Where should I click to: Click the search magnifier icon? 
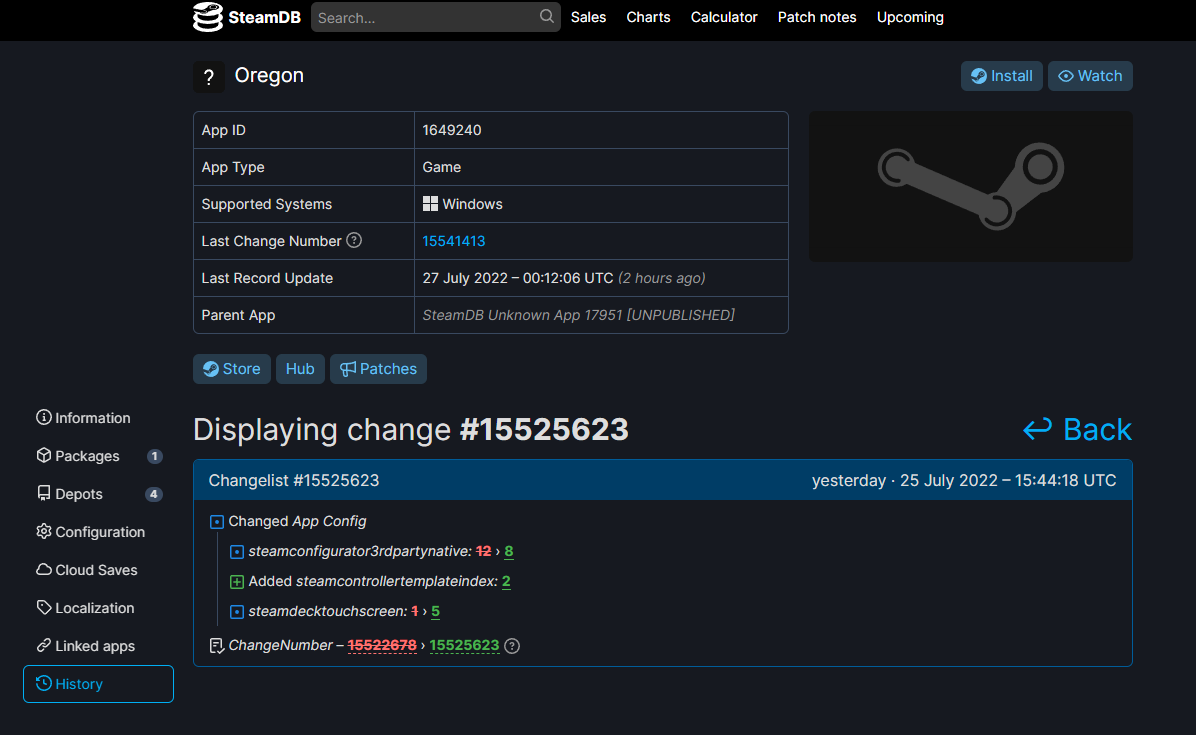click(546, 16)
